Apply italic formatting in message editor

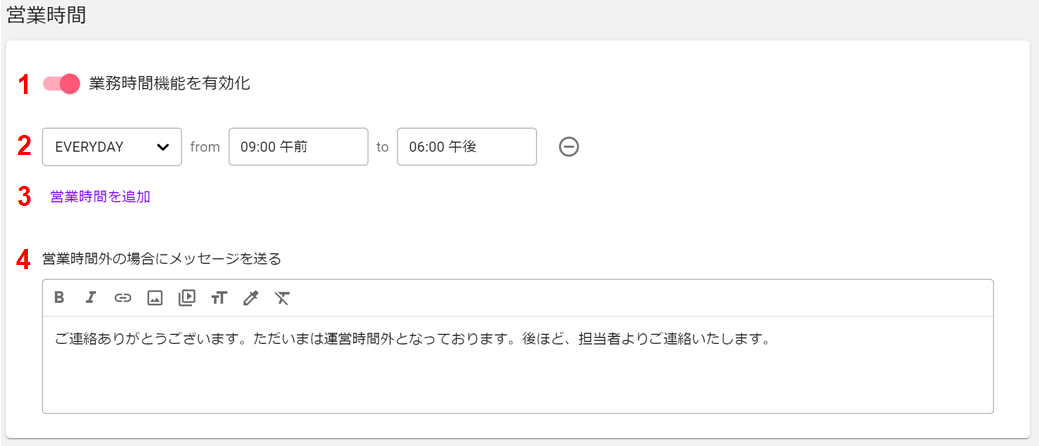(91, 298)
